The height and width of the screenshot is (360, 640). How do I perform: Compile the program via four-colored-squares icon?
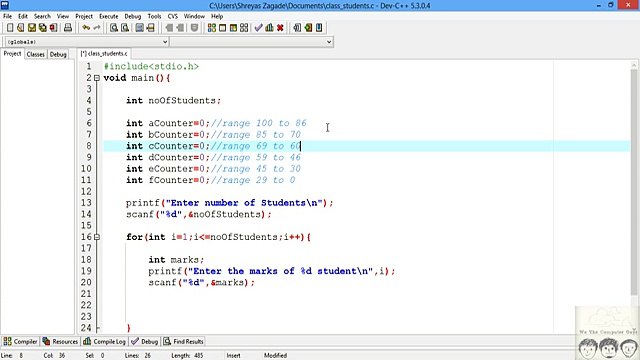211,28
